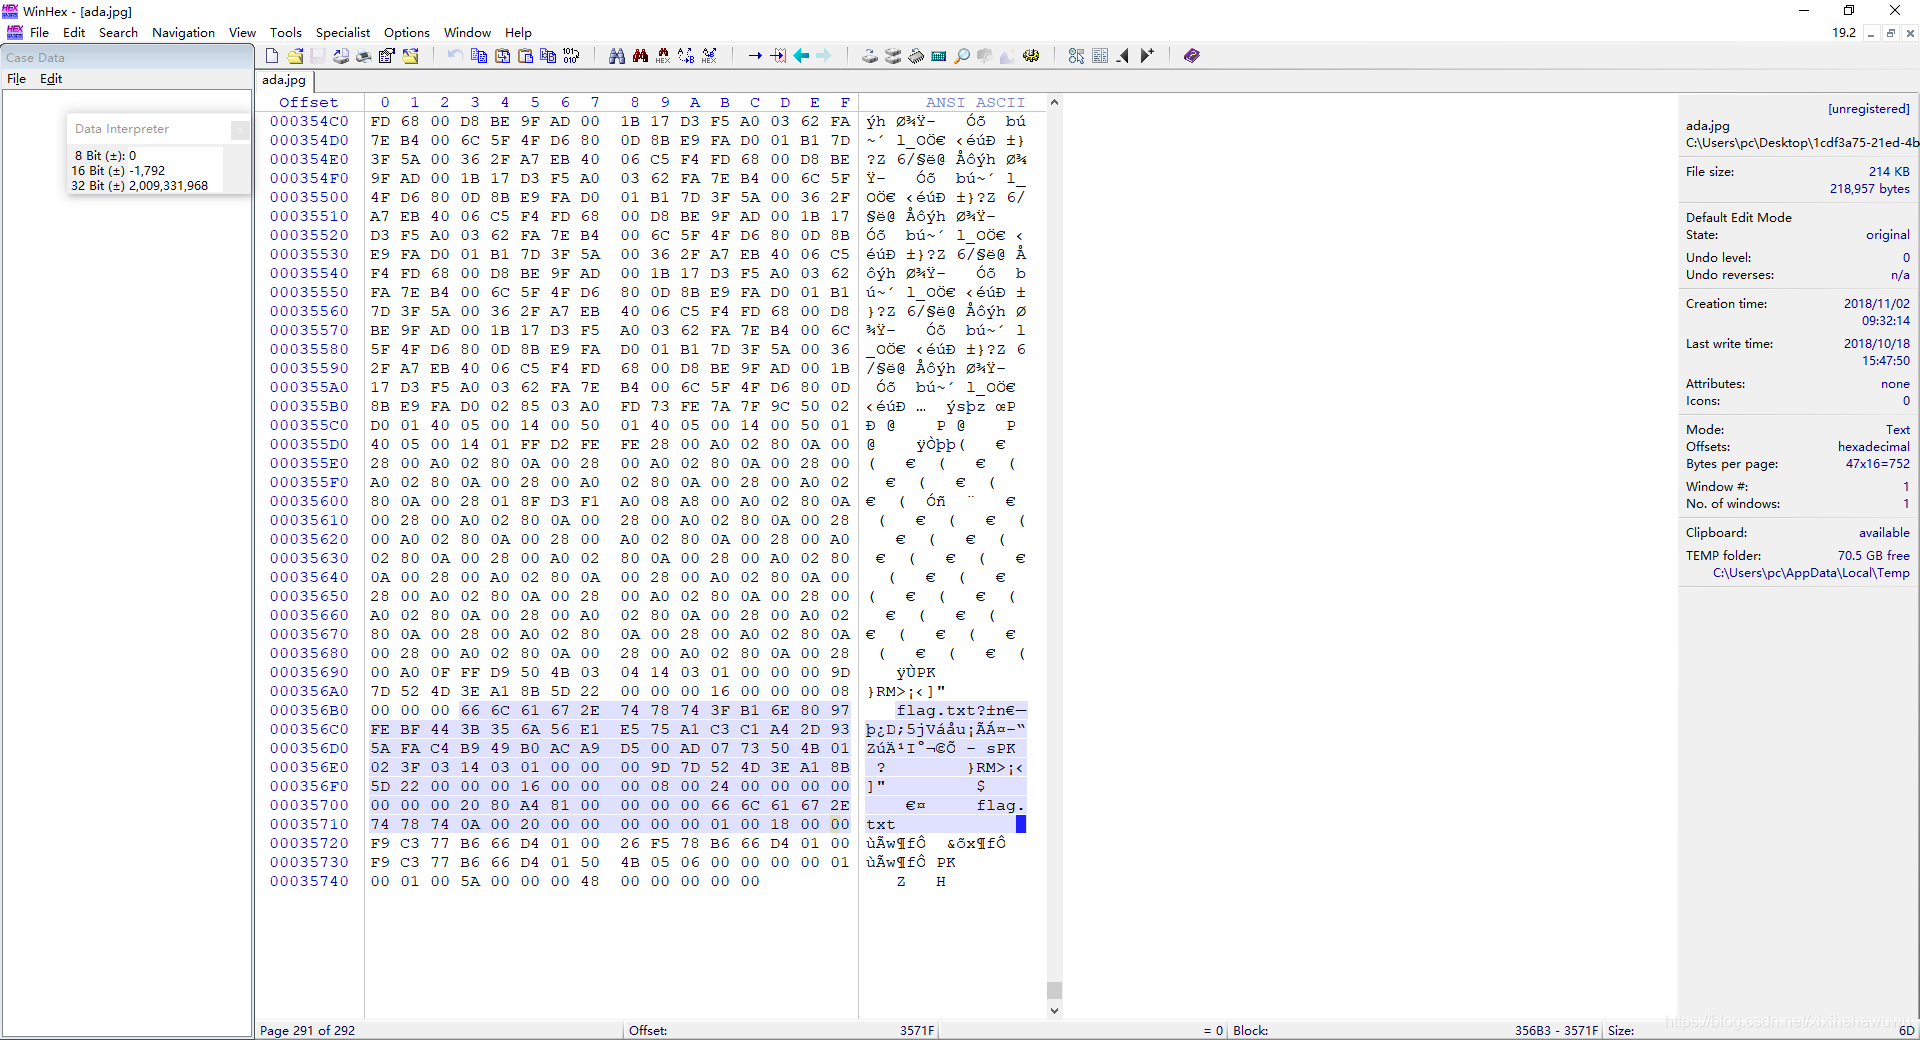Viewport: 1920px width, 1040px height.
Task: Click the [unregistered] label
Action: 1868,108
